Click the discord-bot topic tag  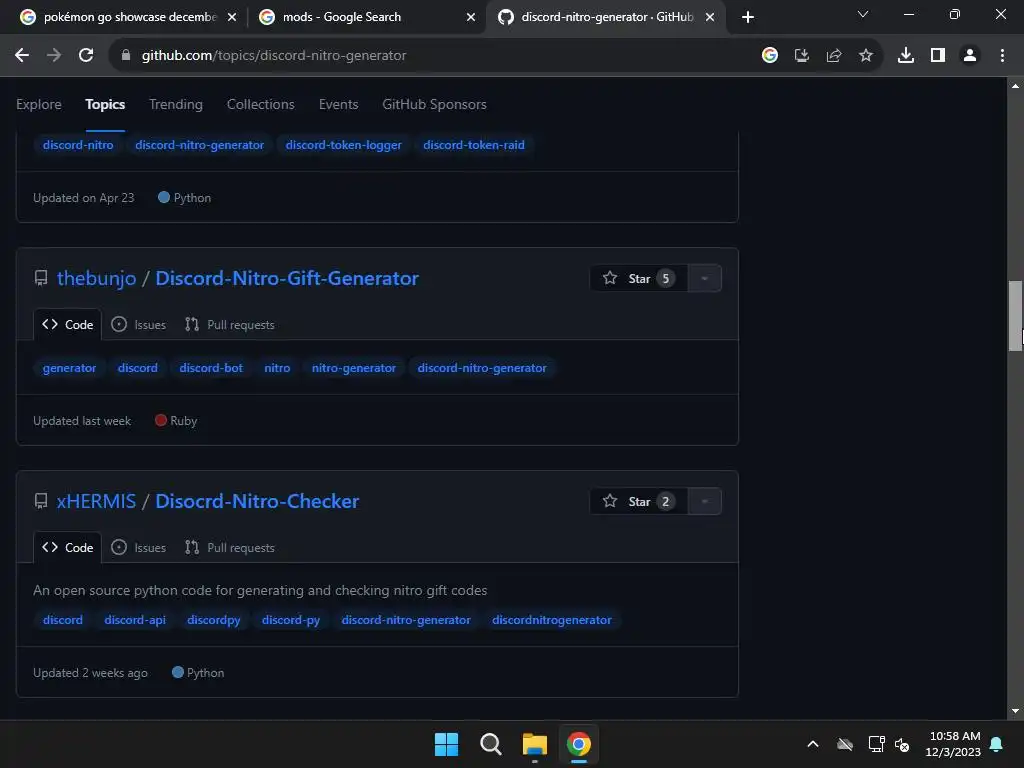pyautogui.click(x=211, y=368)
